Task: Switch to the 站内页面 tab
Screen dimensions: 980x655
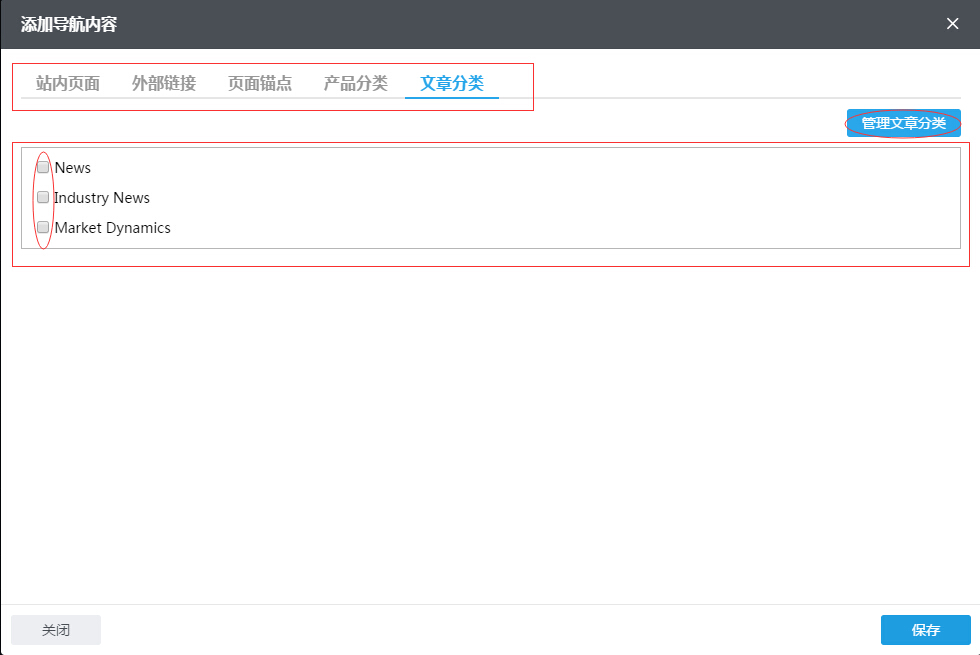Action: [68, 83]
